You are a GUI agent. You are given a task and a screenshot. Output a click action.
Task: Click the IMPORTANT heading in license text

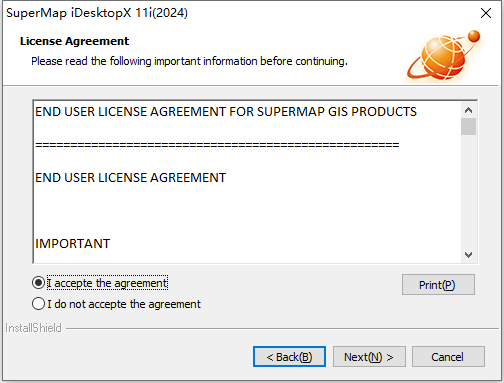coord(73,244)
